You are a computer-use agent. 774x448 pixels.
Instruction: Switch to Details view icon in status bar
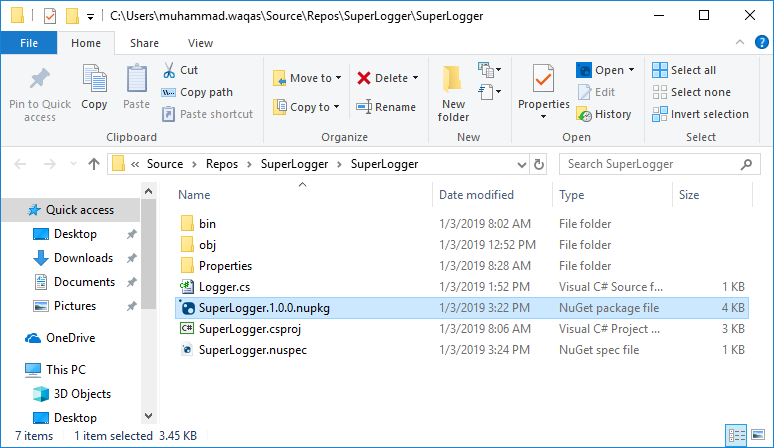point(737,435)
